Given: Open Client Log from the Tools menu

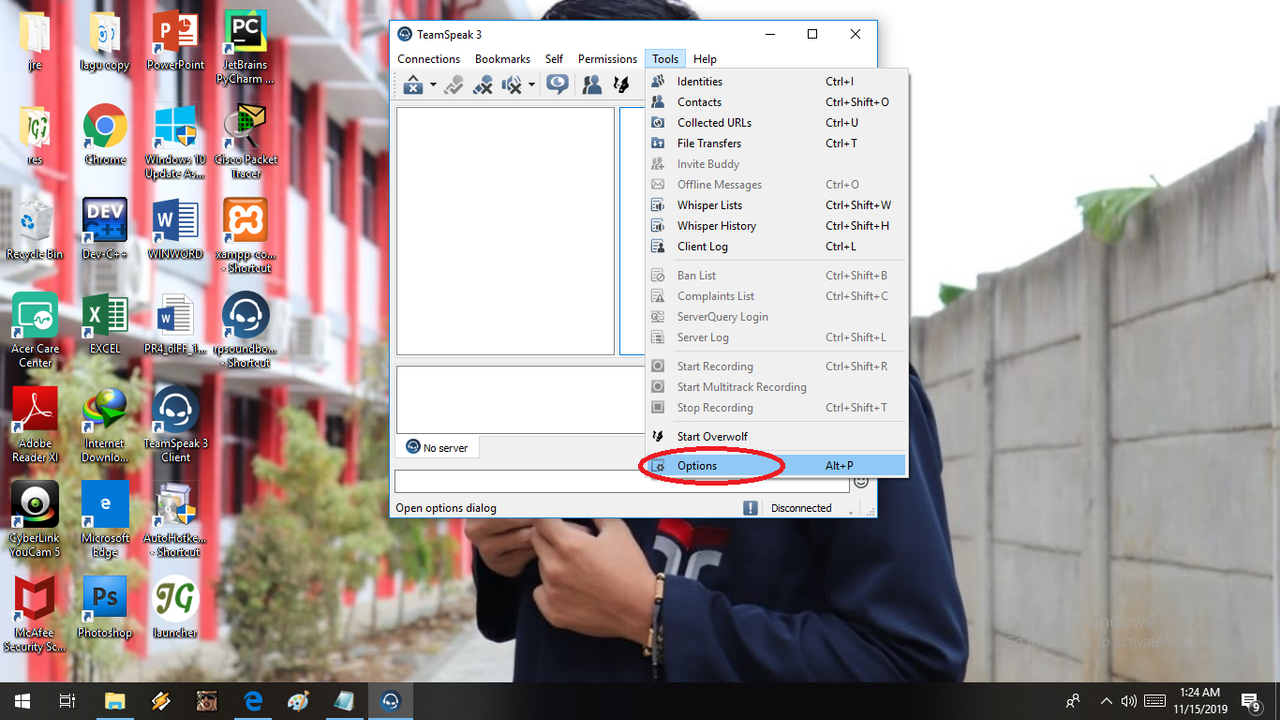Looking at the screenshot, I should (x=776, y=246).
